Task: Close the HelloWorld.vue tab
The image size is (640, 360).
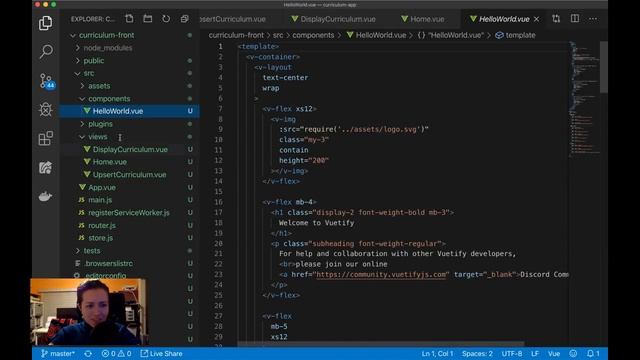Action: point(536,19)
